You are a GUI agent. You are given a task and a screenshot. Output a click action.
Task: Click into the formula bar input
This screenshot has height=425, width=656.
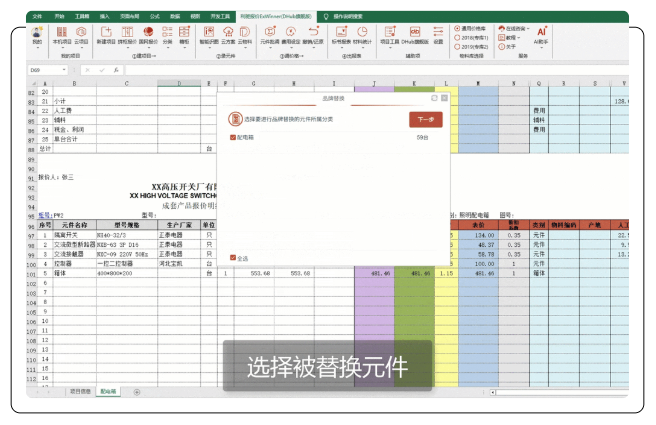377,70
